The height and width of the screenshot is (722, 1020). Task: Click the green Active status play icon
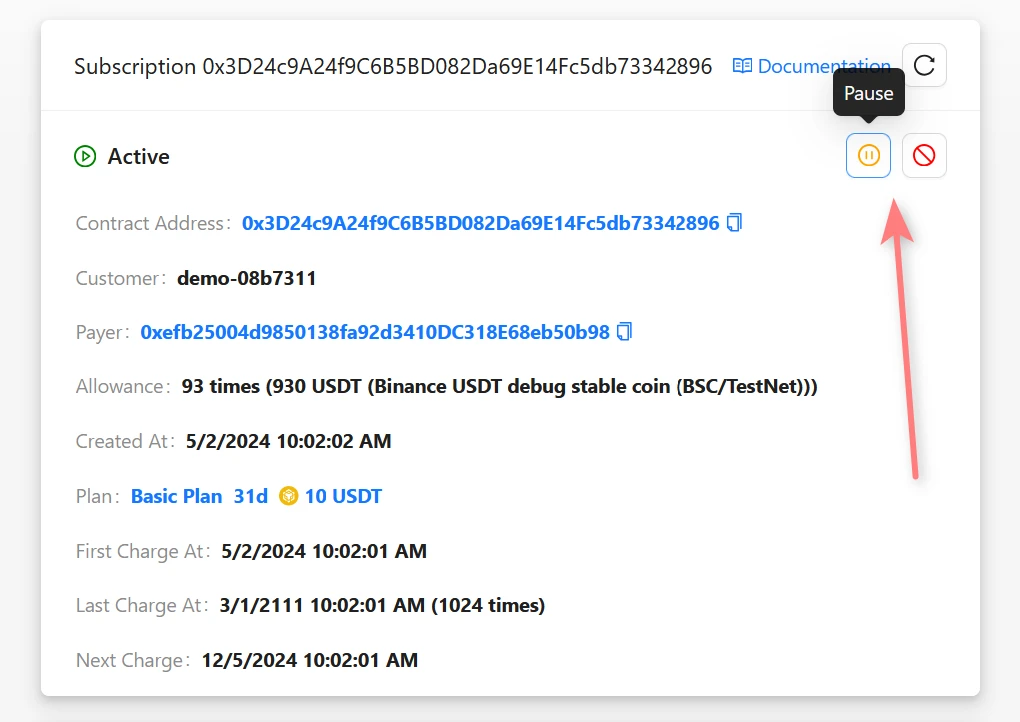[85, 157]
